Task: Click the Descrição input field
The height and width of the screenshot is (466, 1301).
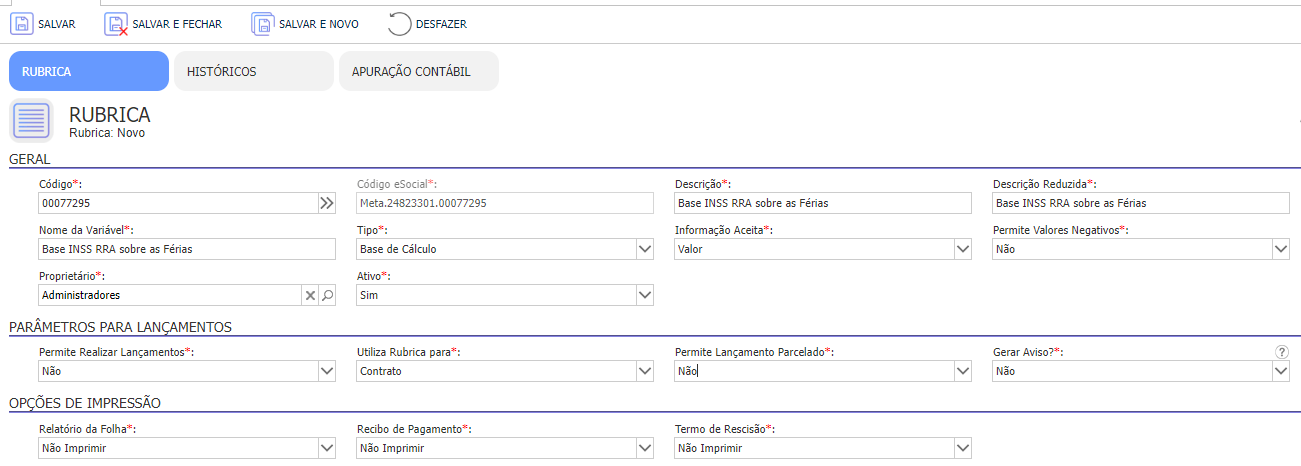Action: (823, 203)
